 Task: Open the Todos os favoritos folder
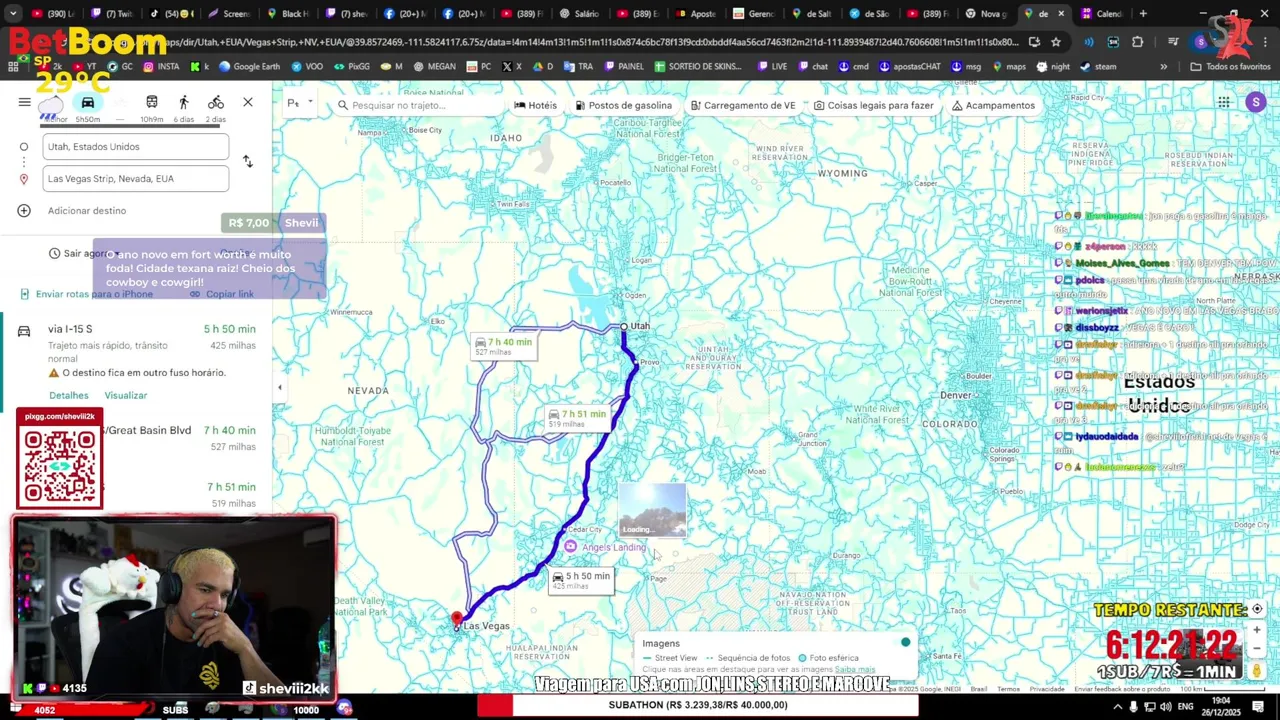[1230, 67]
